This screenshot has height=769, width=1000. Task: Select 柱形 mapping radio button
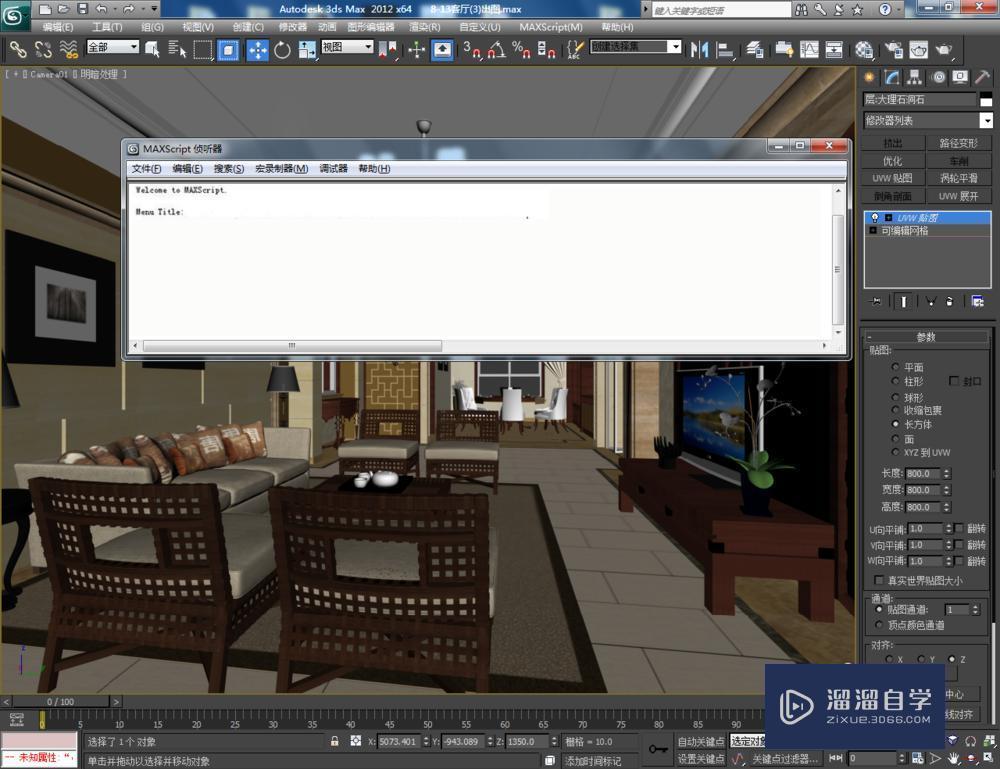click(895, 381)
